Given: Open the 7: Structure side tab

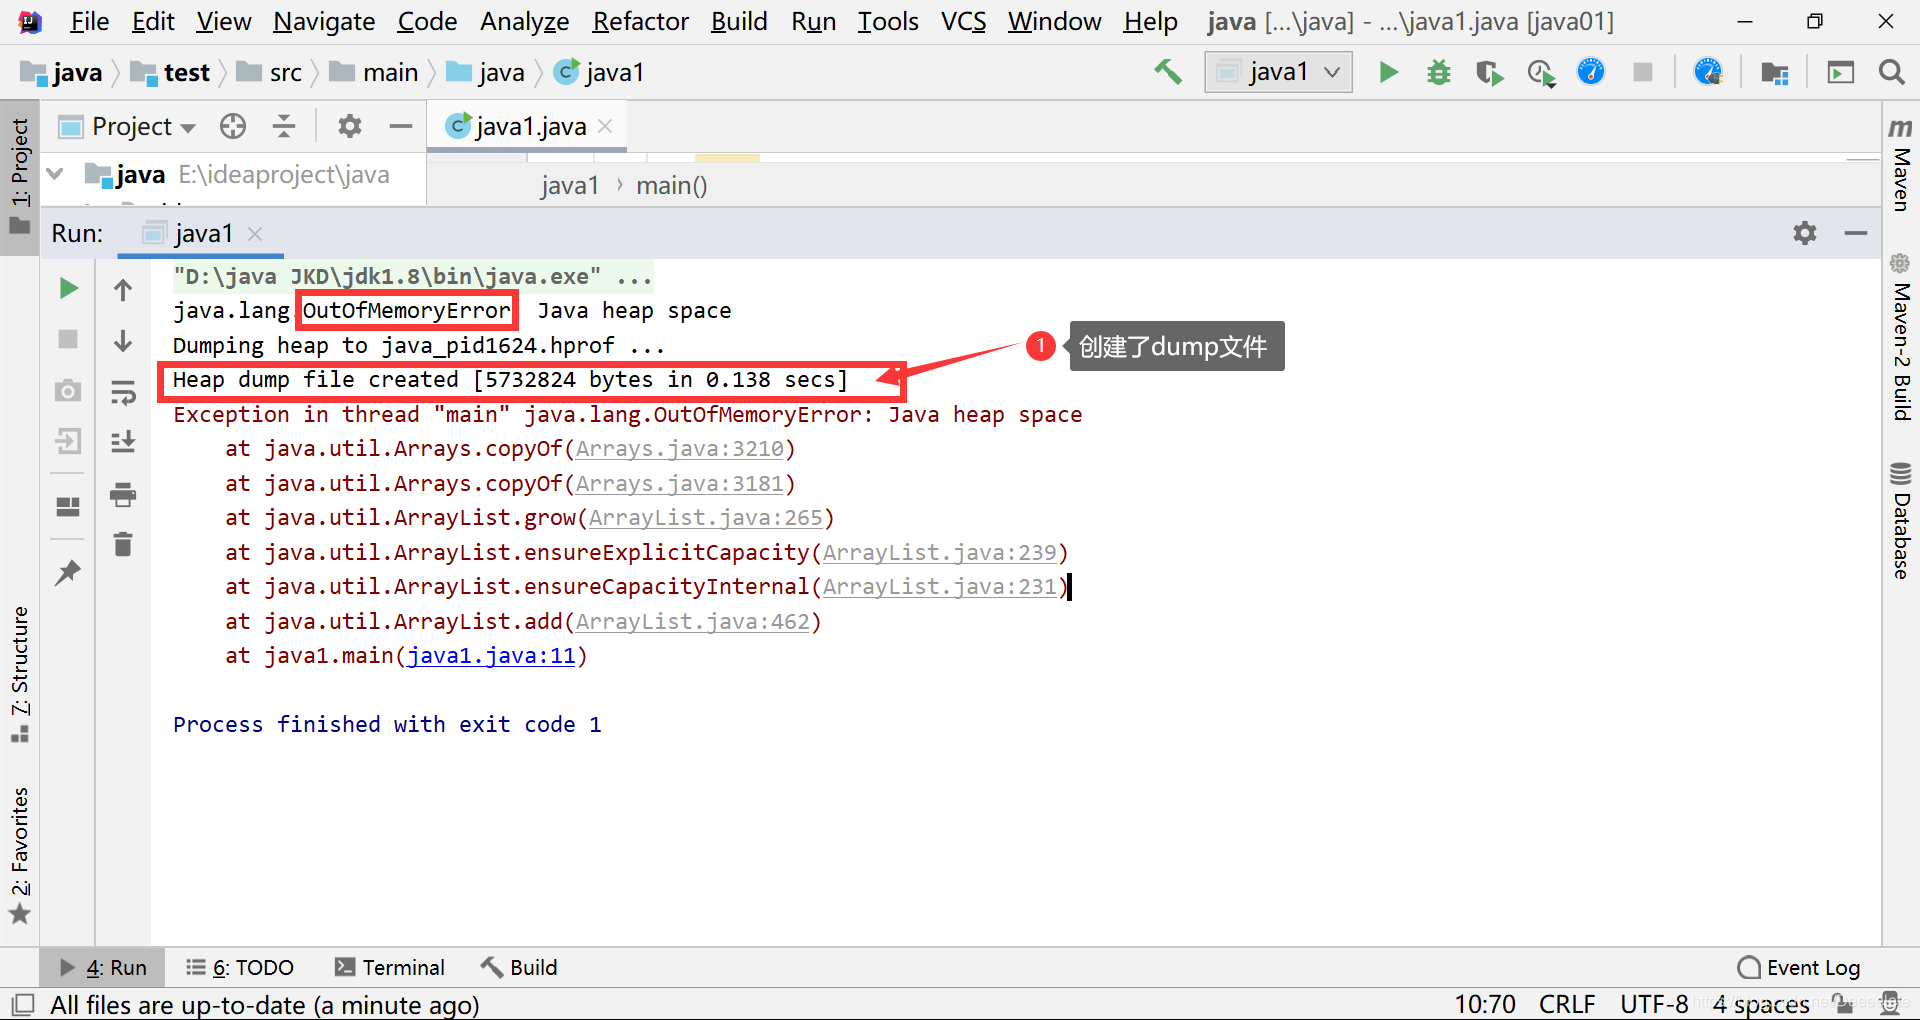Looking at the screenshot, I should (20, 673).
